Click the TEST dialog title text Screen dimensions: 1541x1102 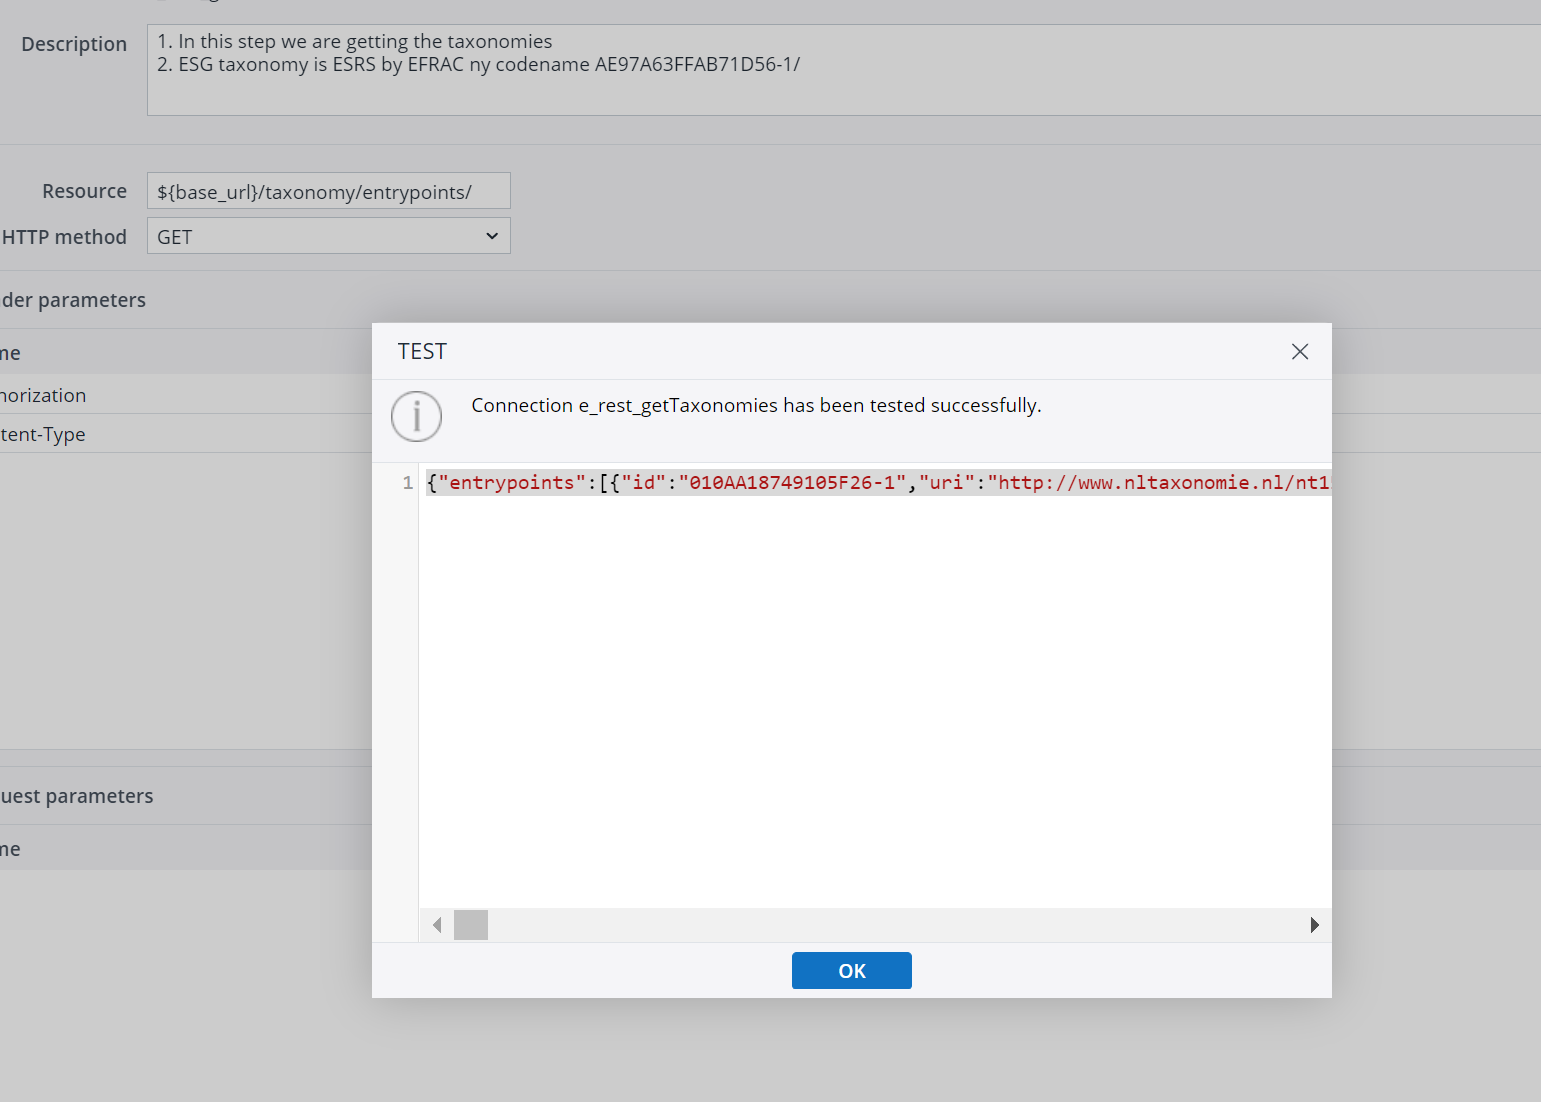tap(422, 352)
